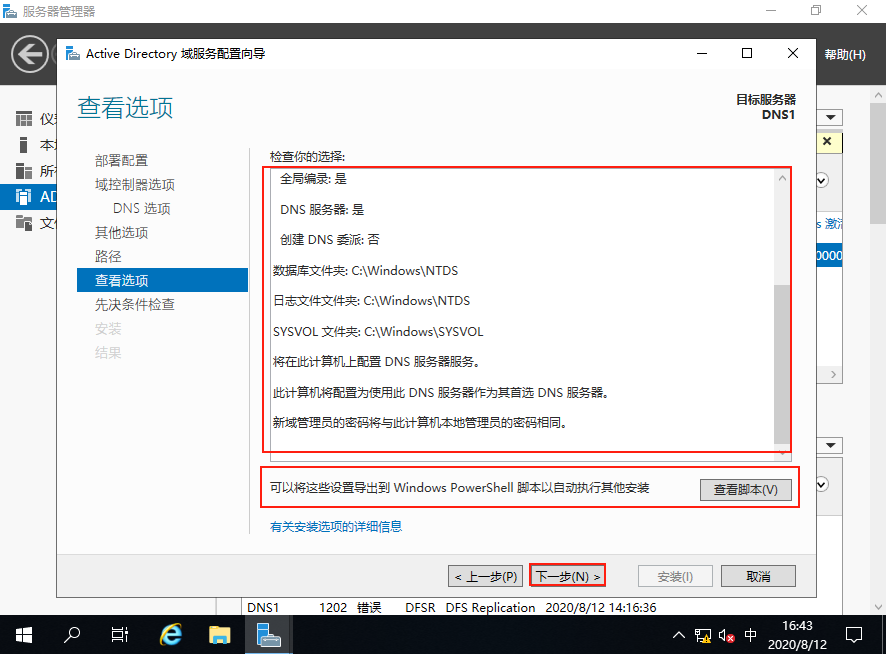The height and width of the screenshot is (654, 886).
Task: Dismiss the yellow notification with X
Action: point(827,141)
